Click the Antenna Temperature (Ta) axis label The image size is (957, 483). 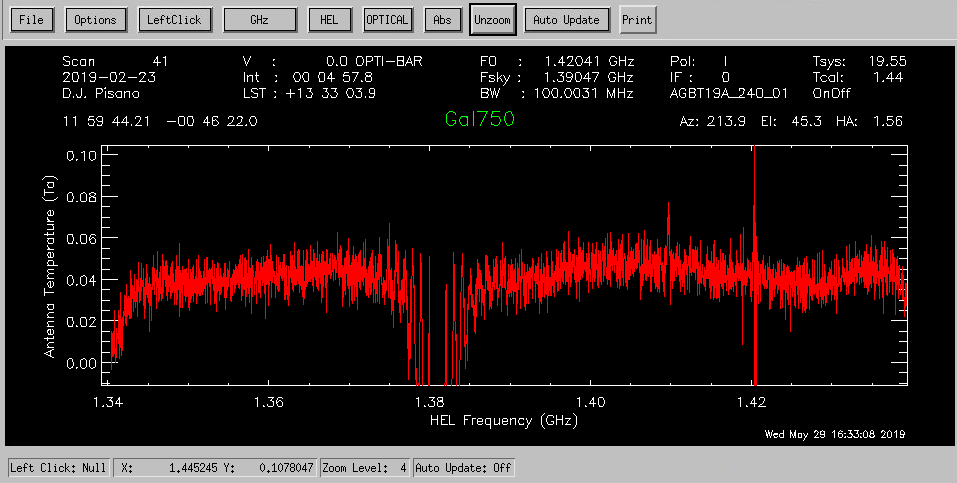49,265
